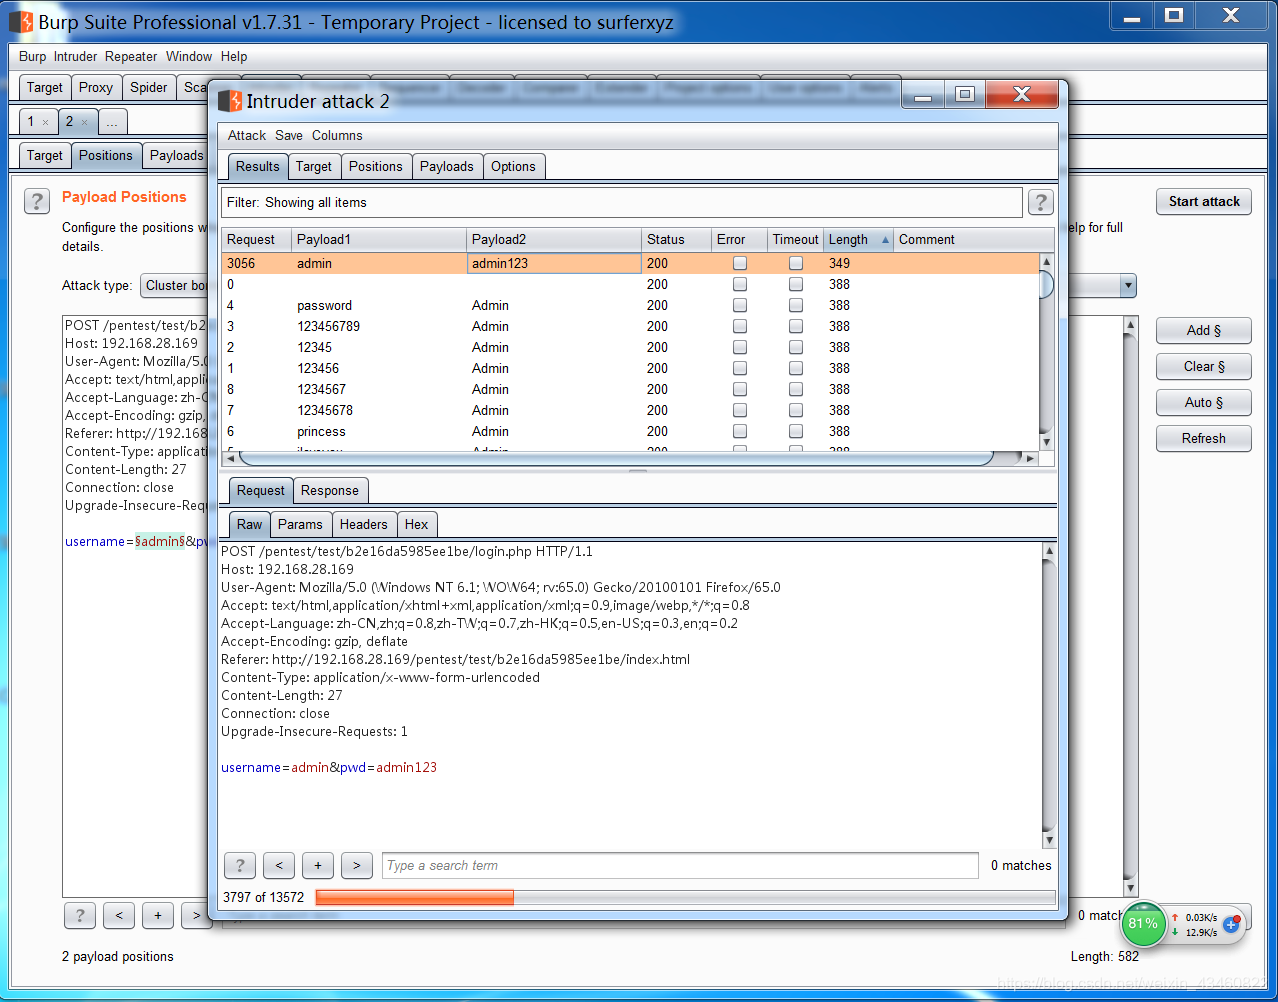Switch to Params view tab
Viewport: 1278px width, 1002px height.
(x=300, y=524)
